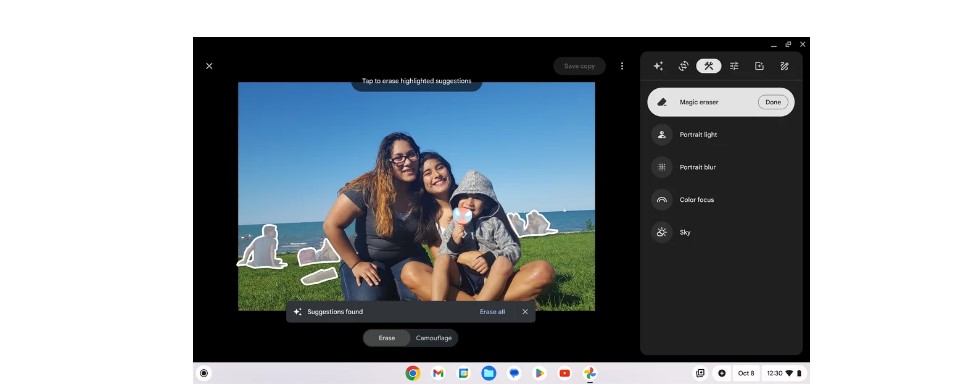Open Google Calendar from the shelf
This screenshot has height=392, width=960.
pyautogui.click(x=463, y=373)
